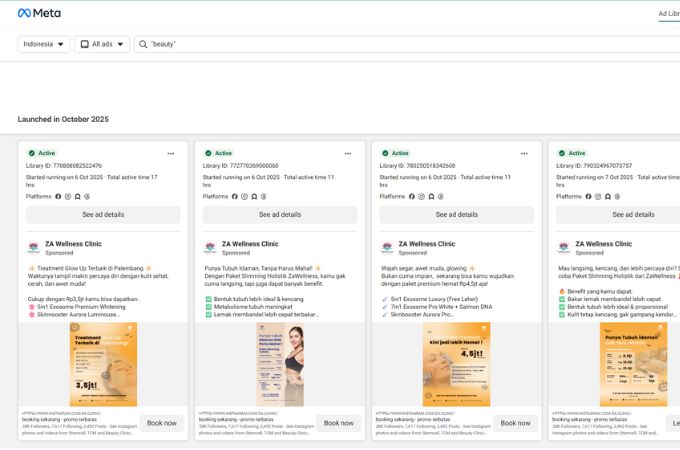
Task: Click Book now on second ad
Action: pyautogui.click(x=338, y=423)
